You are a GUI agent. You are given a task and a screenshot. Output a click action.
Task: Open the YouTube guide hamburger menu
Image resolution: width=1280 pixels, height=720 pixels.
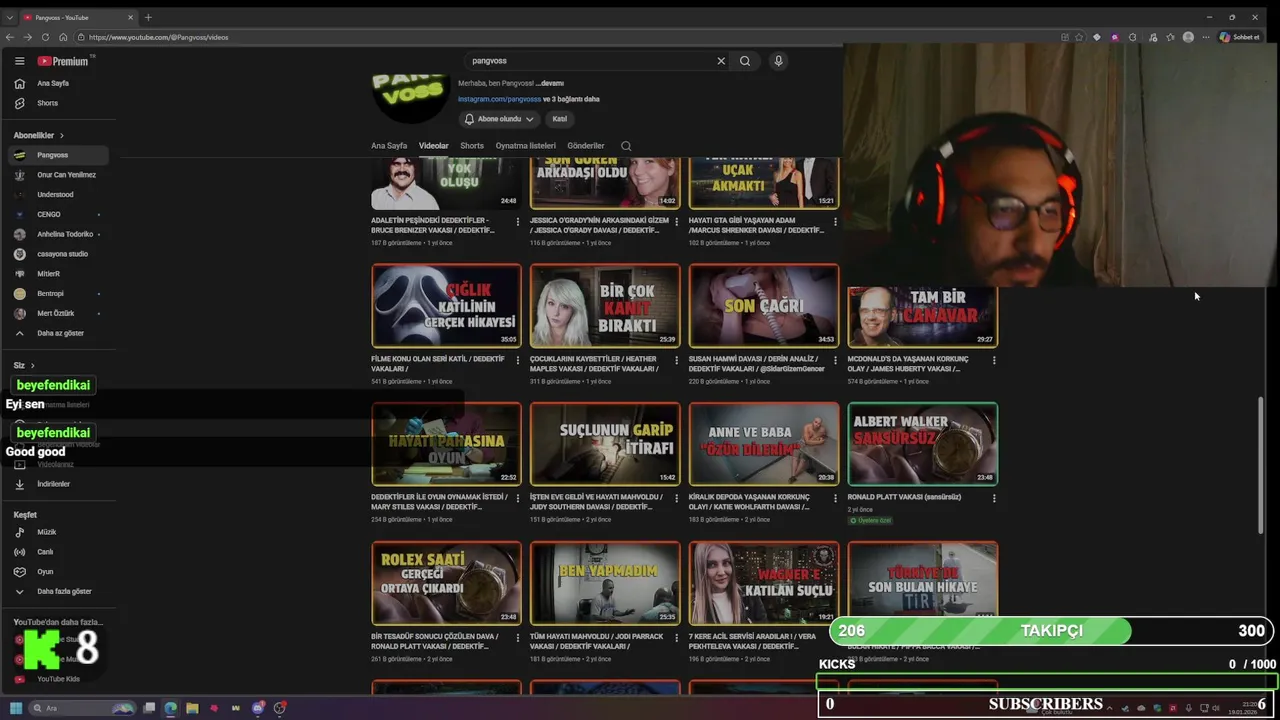(19, 61)
